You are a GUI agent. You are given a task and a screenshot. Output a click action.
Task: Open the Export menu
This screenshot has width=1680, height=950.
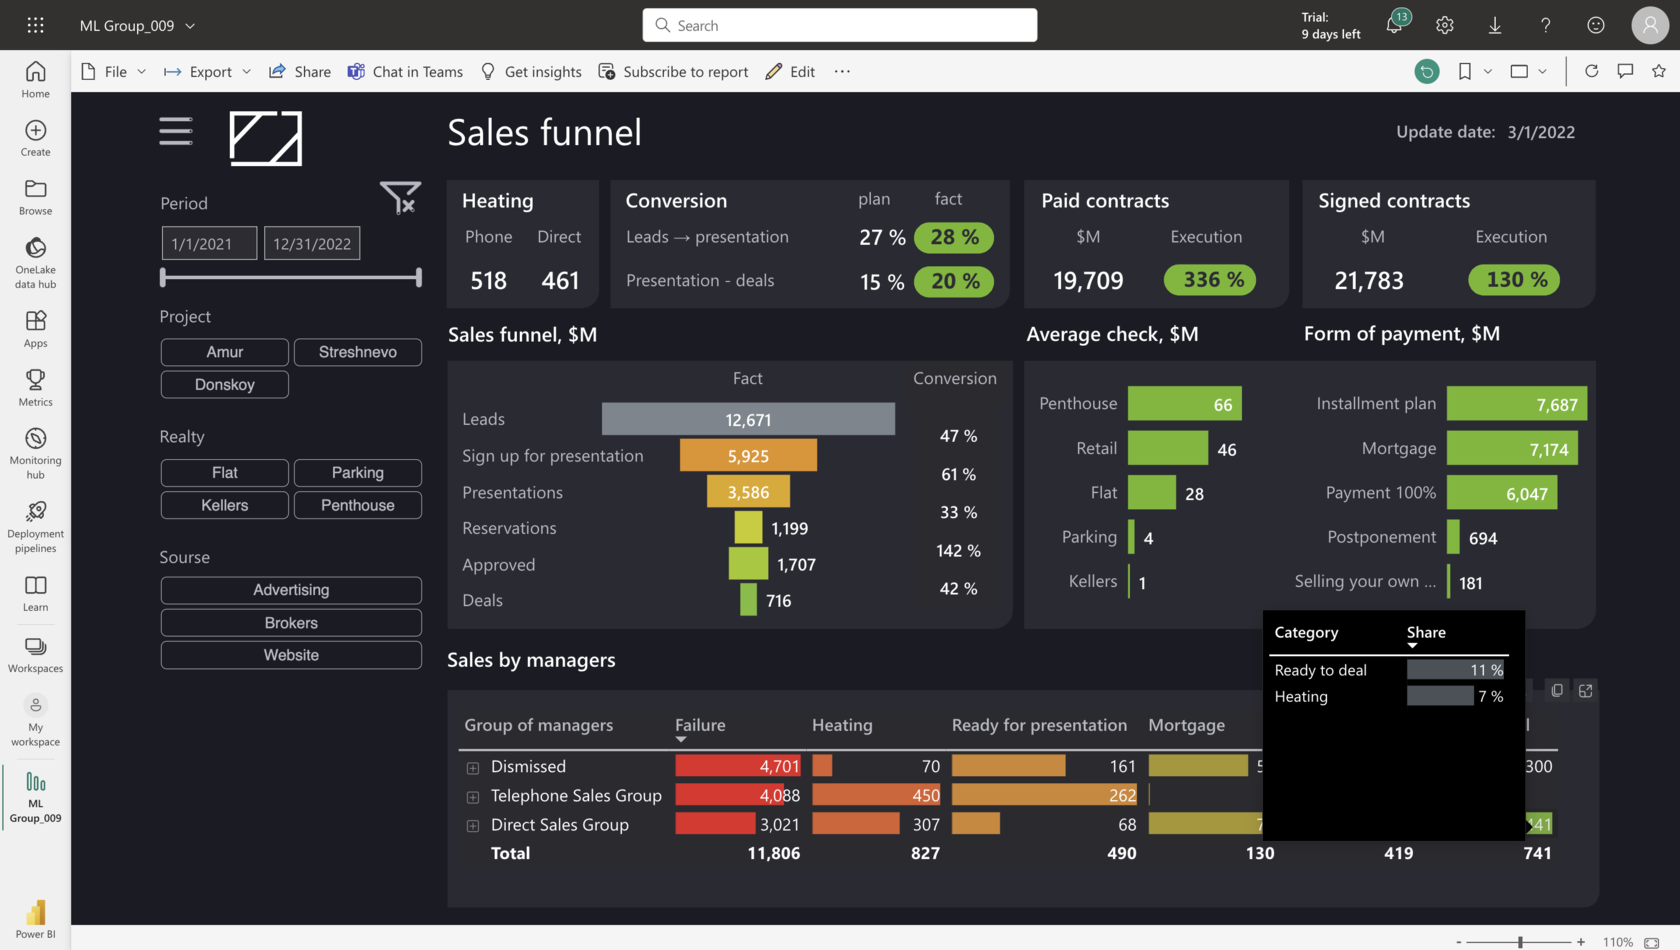click(x=207, y=71)
